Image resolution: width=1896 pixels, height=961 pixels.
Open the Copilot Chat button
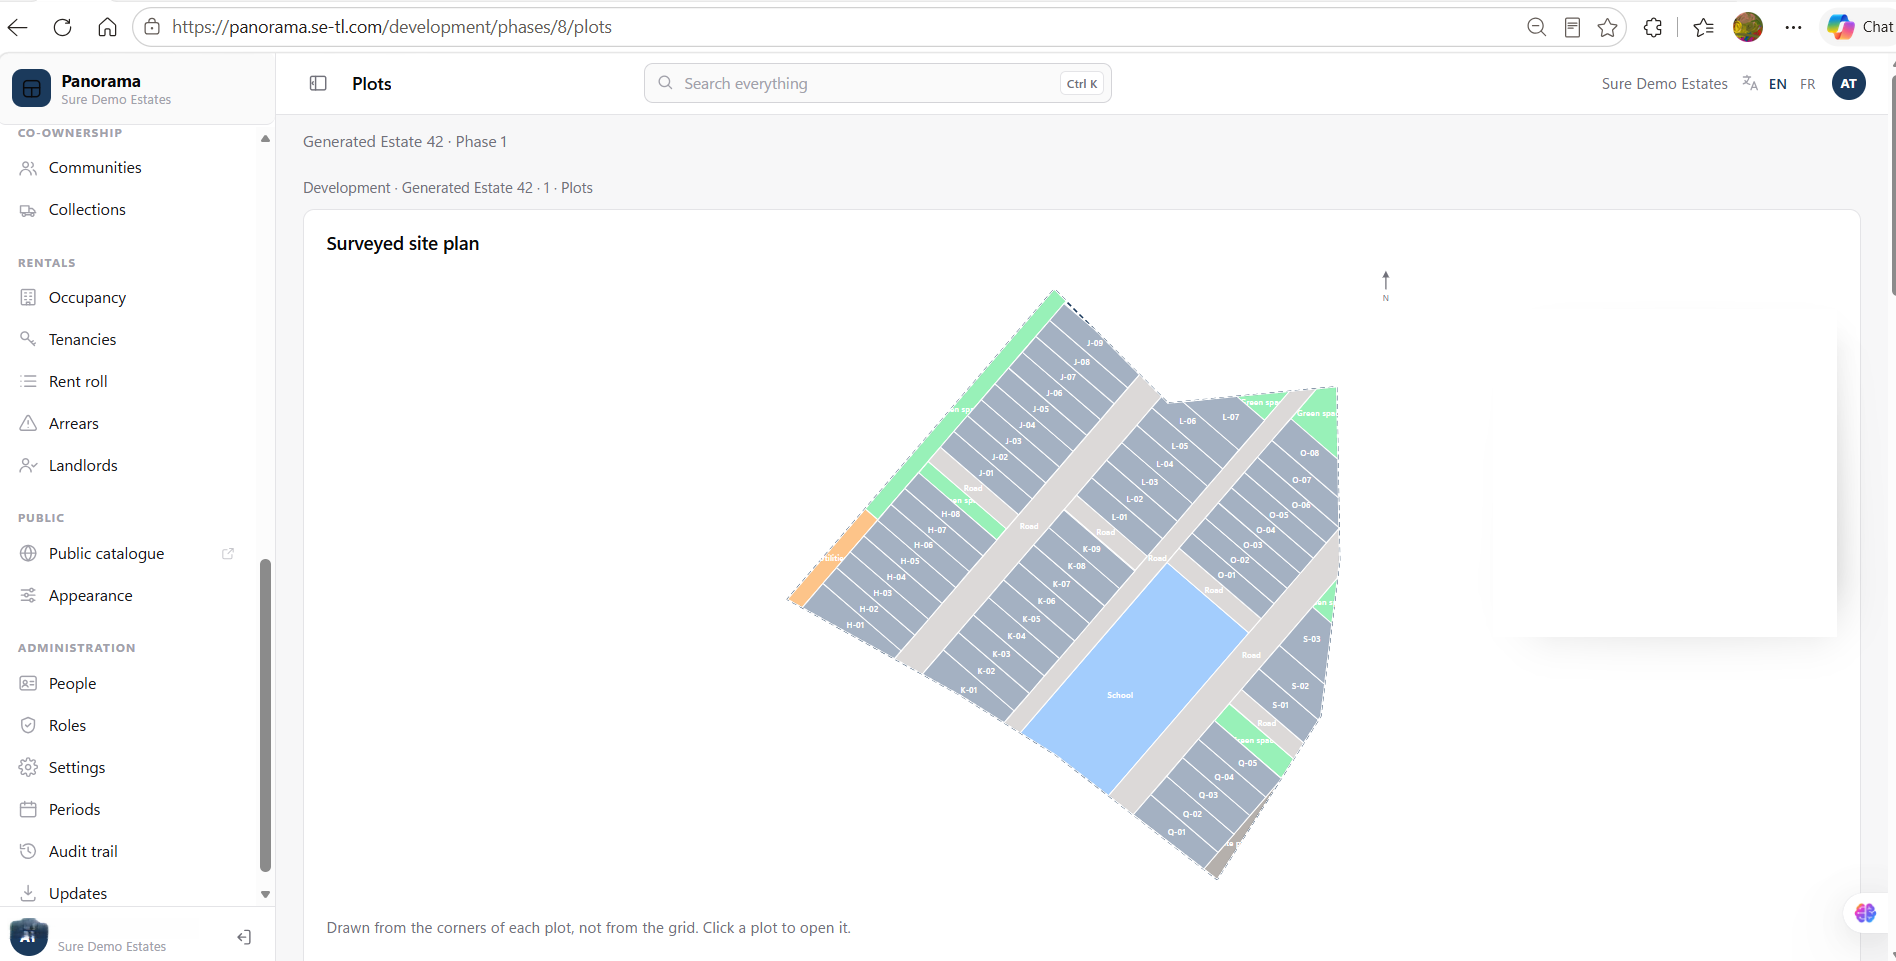tap(1859, 27)
